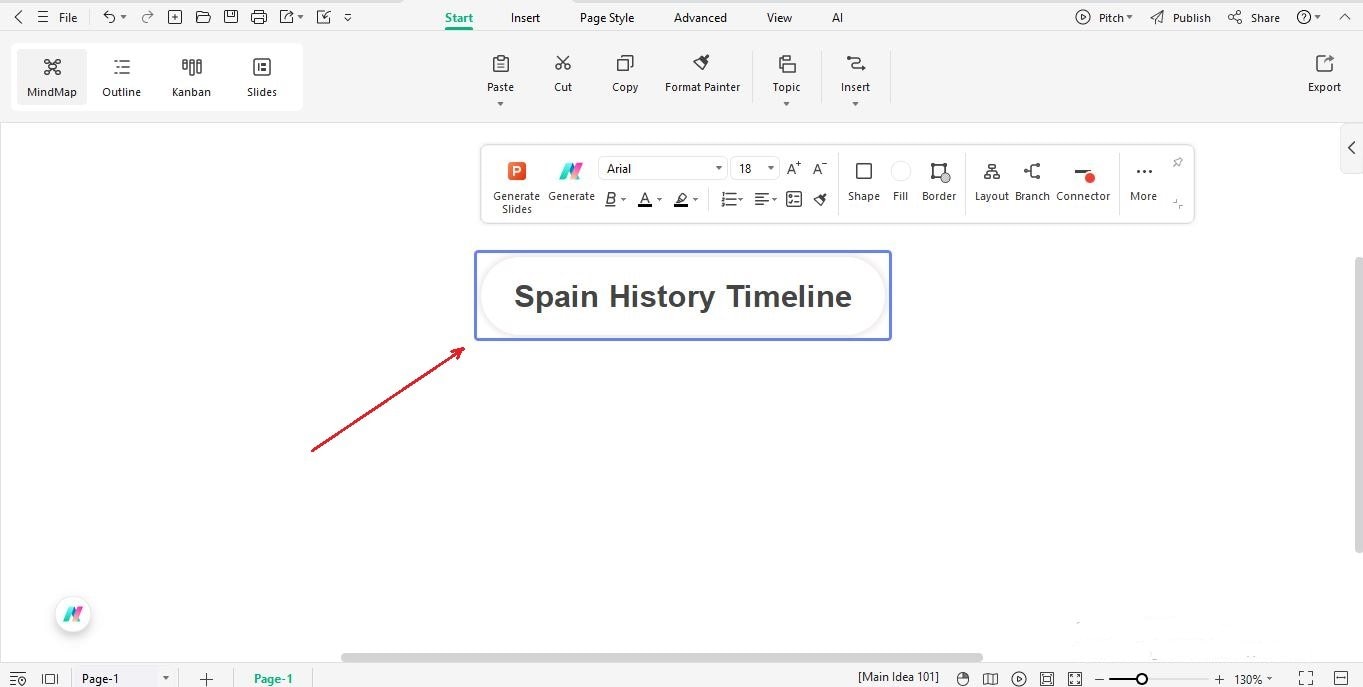Click the Branch icon

pos(1032,182)
